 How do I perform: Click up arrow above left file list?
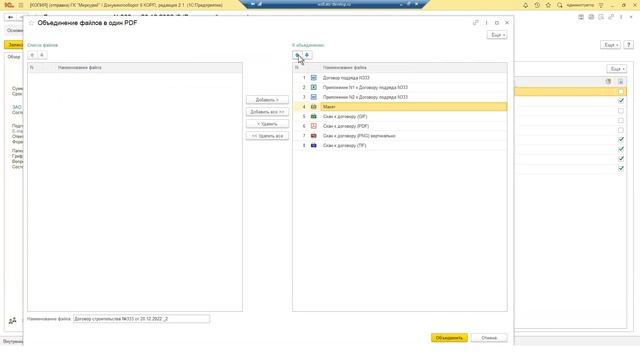32,55
